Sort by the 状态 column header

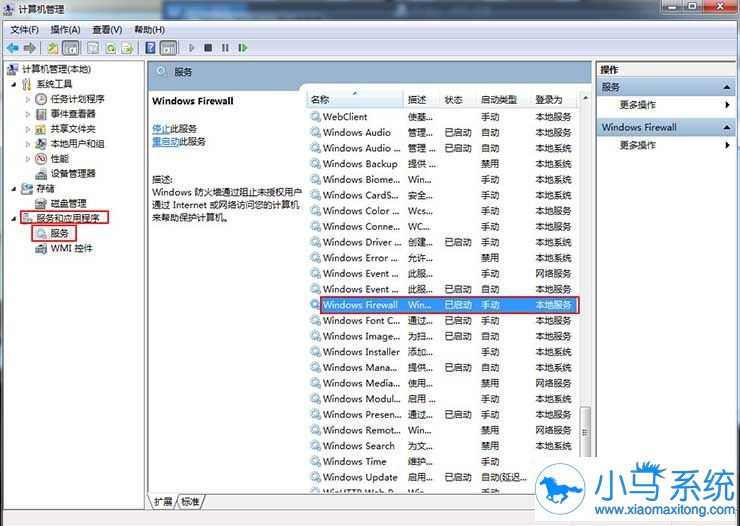pos(458,100)
